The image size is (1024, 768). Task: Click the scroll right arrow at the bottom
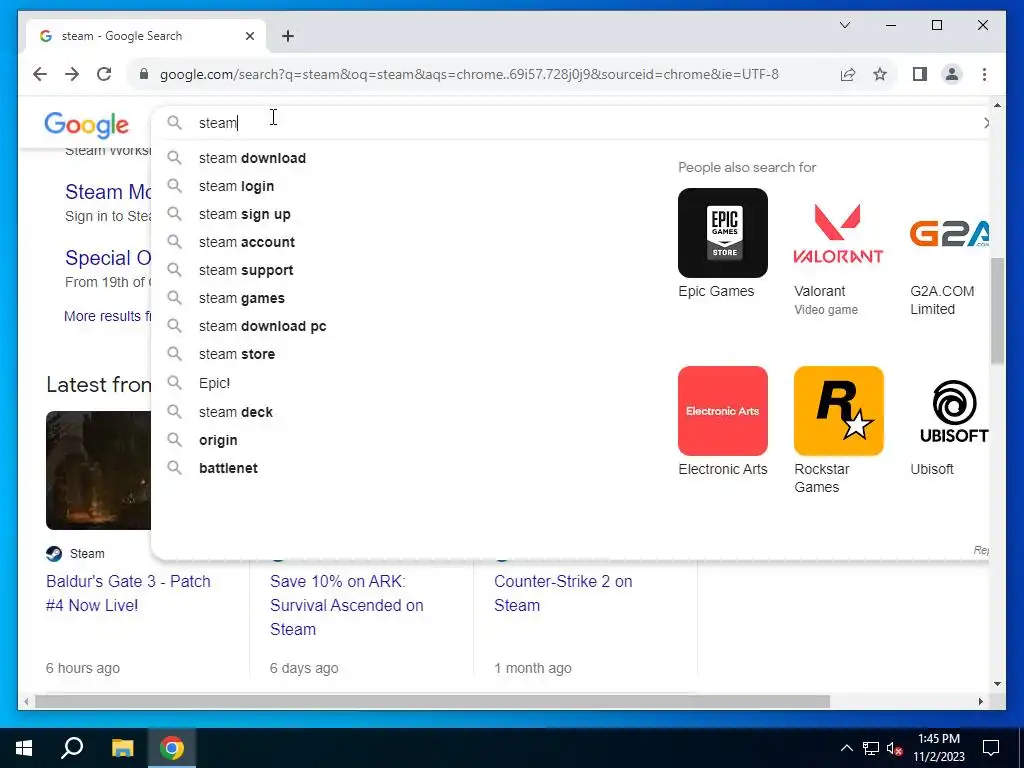coord(980,701)
